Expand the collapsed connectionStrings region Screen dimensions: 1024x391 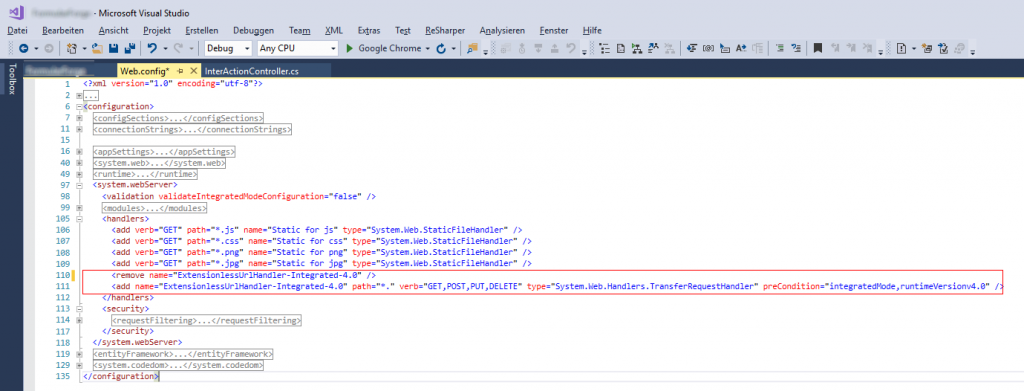coord(80,129)
